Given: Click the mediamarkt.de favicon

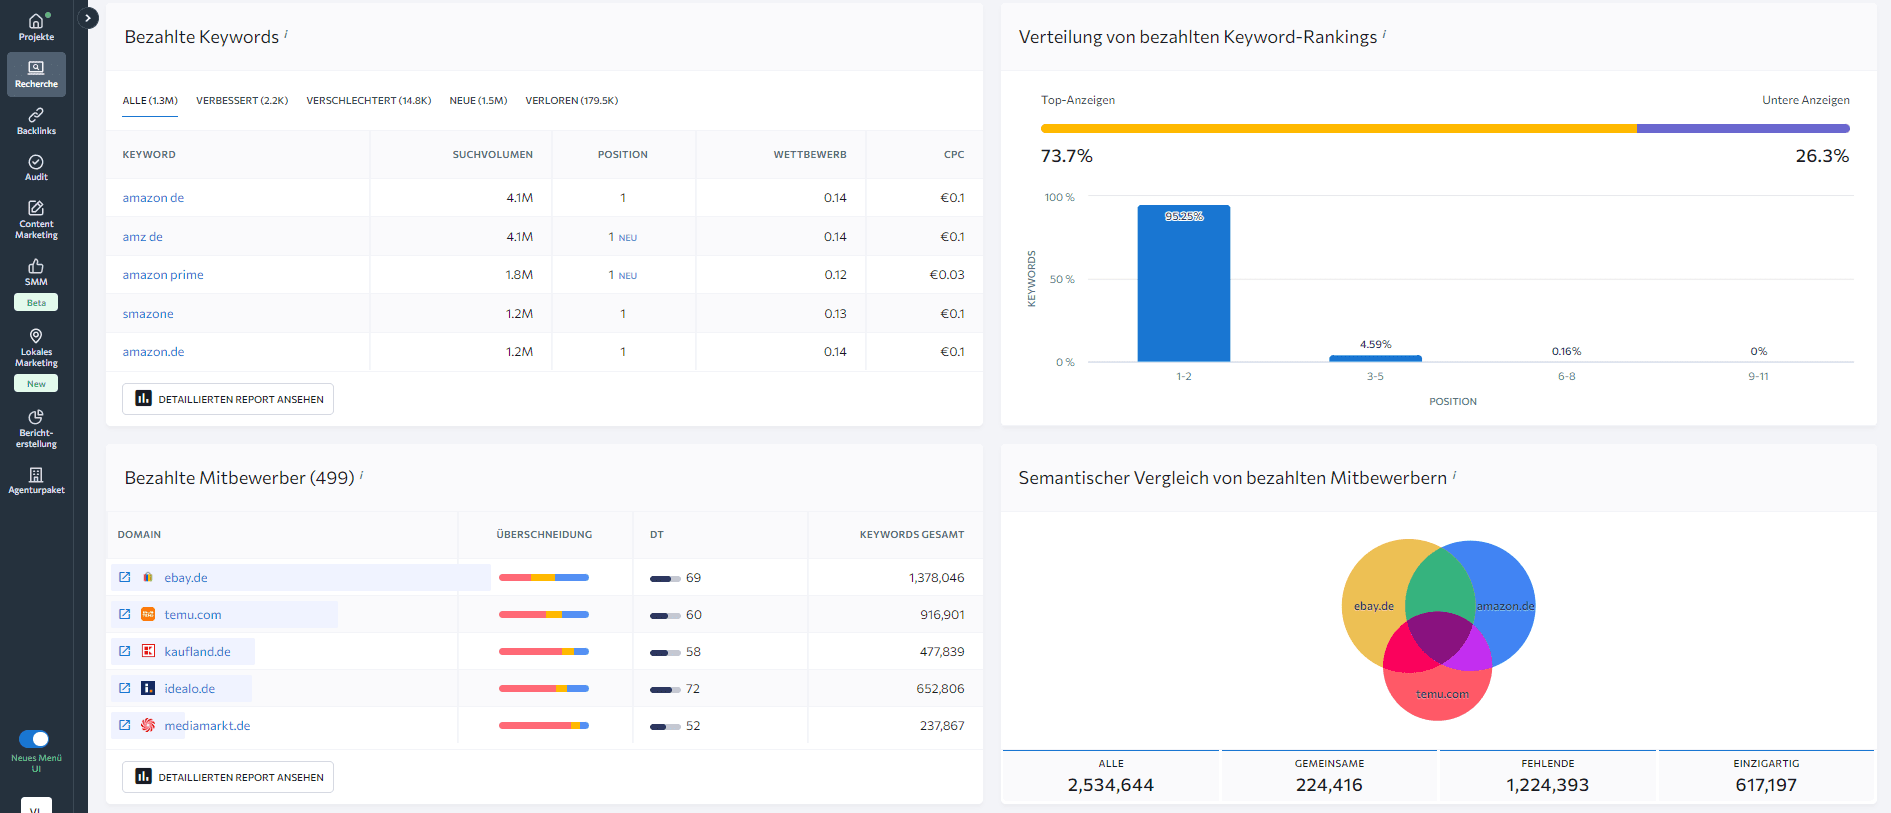Looking at the screenshot, I should (x=148, y=725).
